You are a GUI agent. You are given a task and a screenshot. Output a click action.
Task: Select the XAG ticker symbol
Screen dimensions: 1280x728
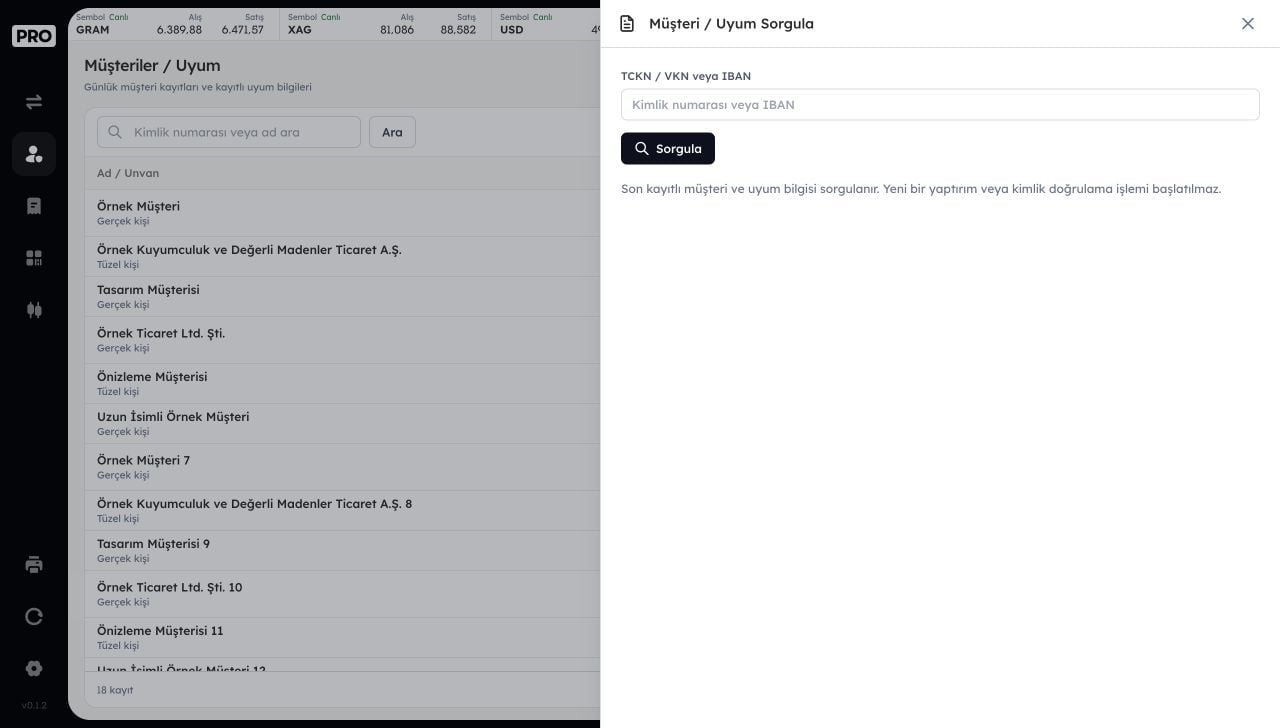coord(299,30)
